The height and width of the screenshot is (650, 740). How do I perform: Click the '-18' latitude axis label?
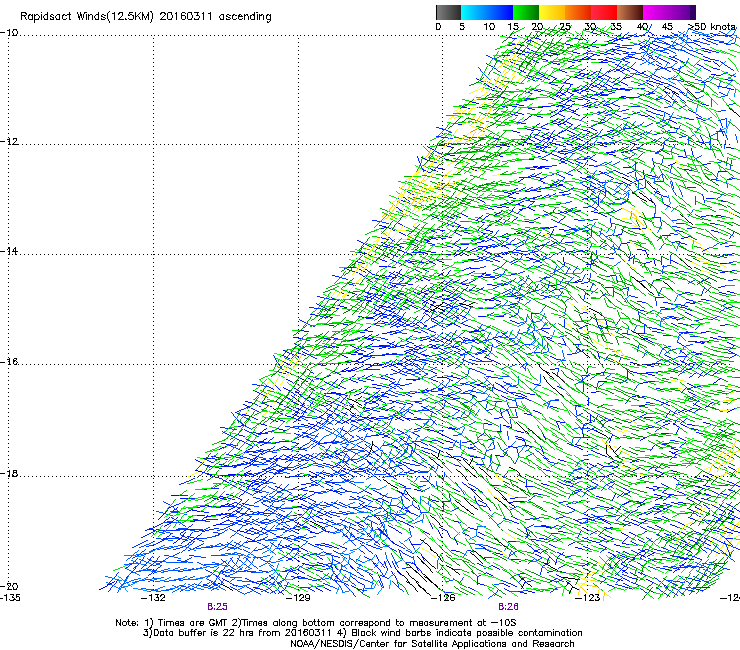pos(9,473)
